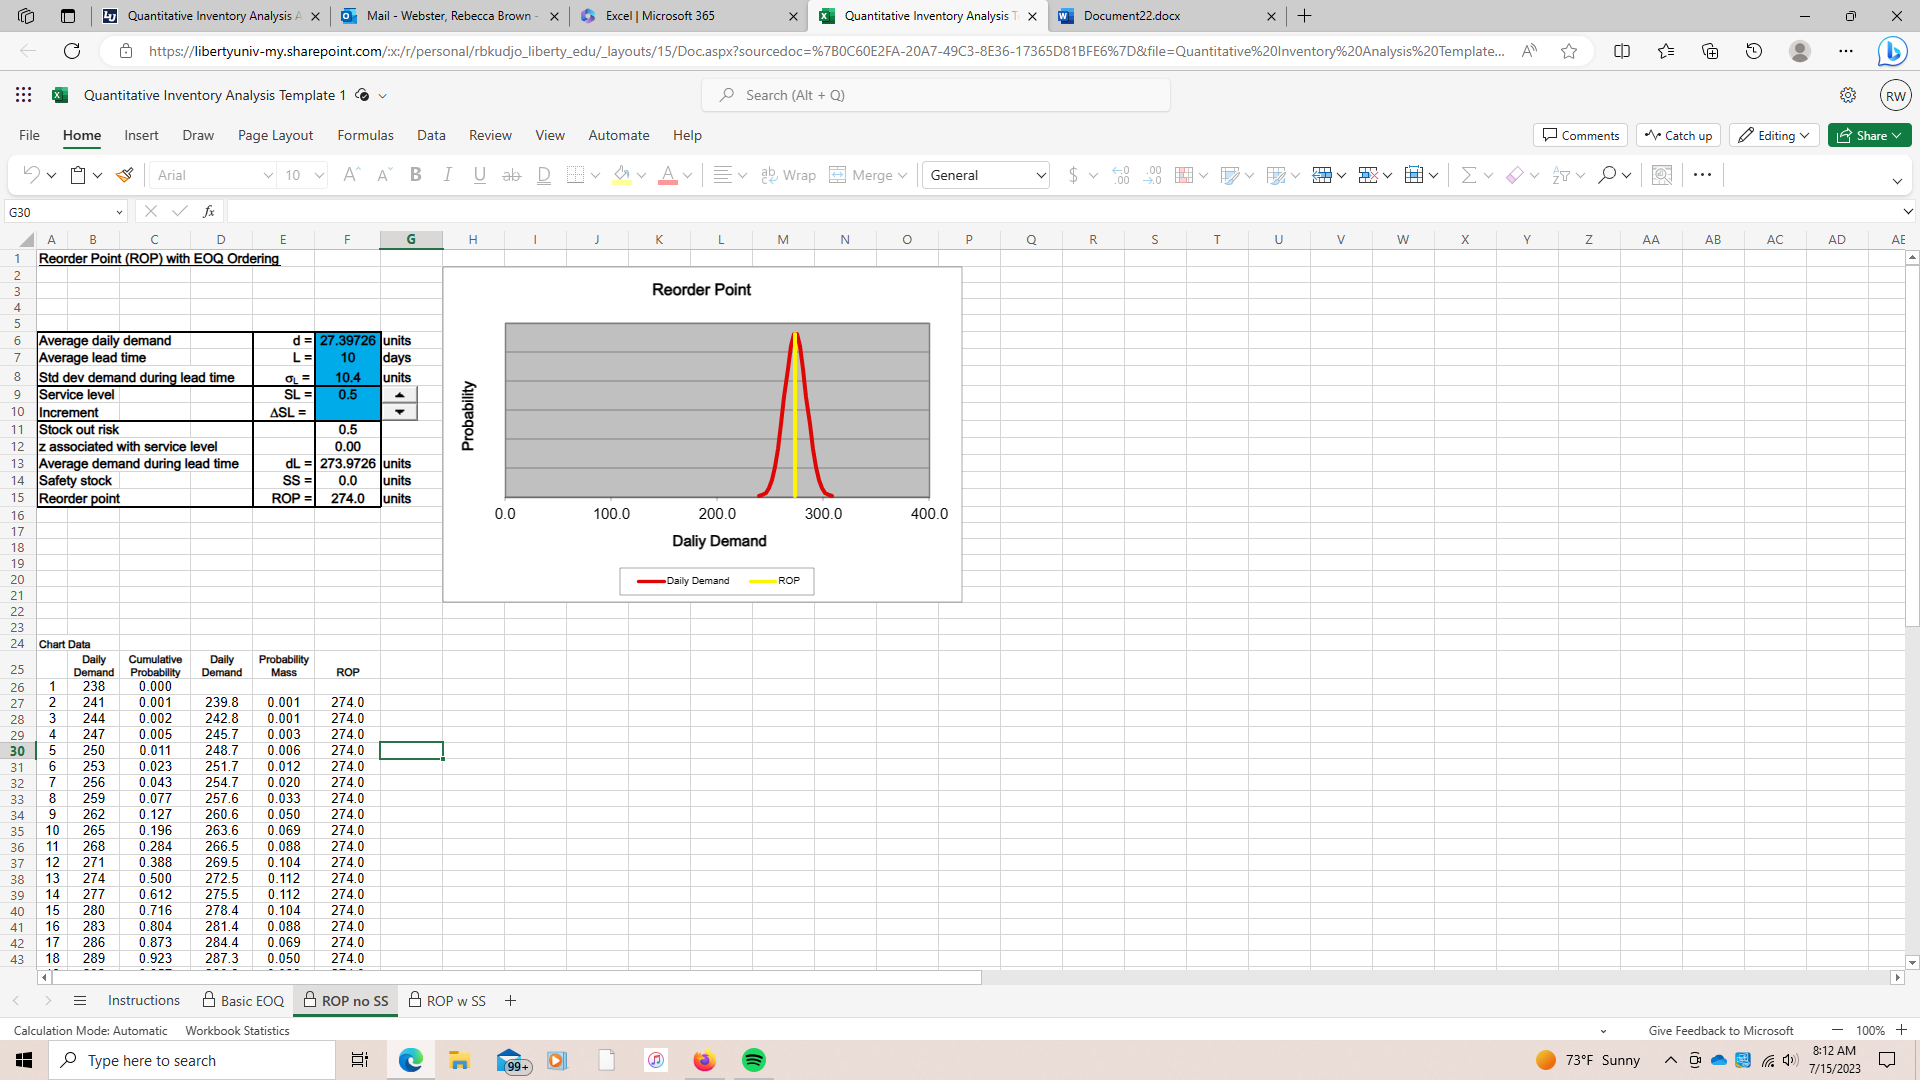Expand the ribbon display options chevron
This screenshot has height=1080, width=1920.
(x=1897, y=181)
